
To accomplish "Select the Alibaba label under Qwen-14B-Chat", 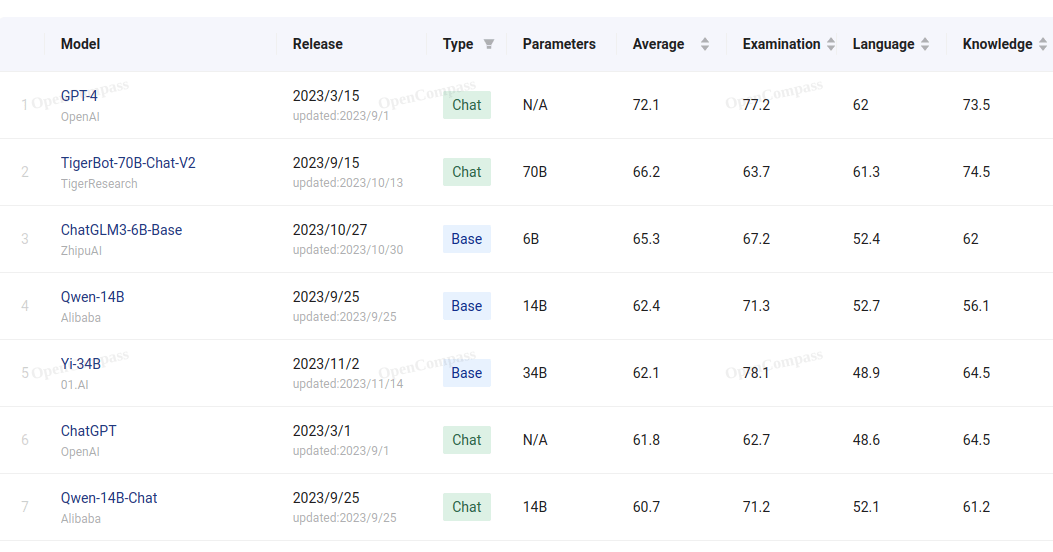I will (81, 519).
